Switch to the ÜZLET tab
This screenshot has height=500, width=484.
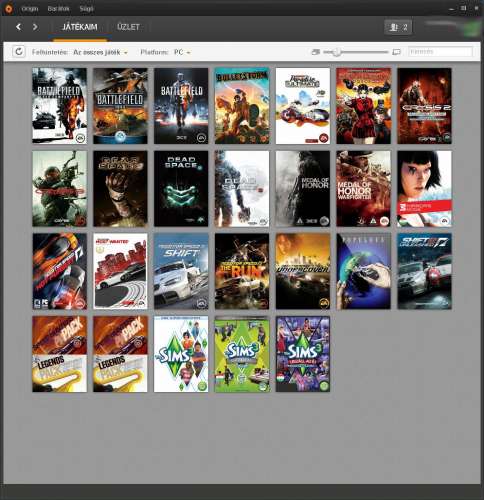click(x=128, y=27)
